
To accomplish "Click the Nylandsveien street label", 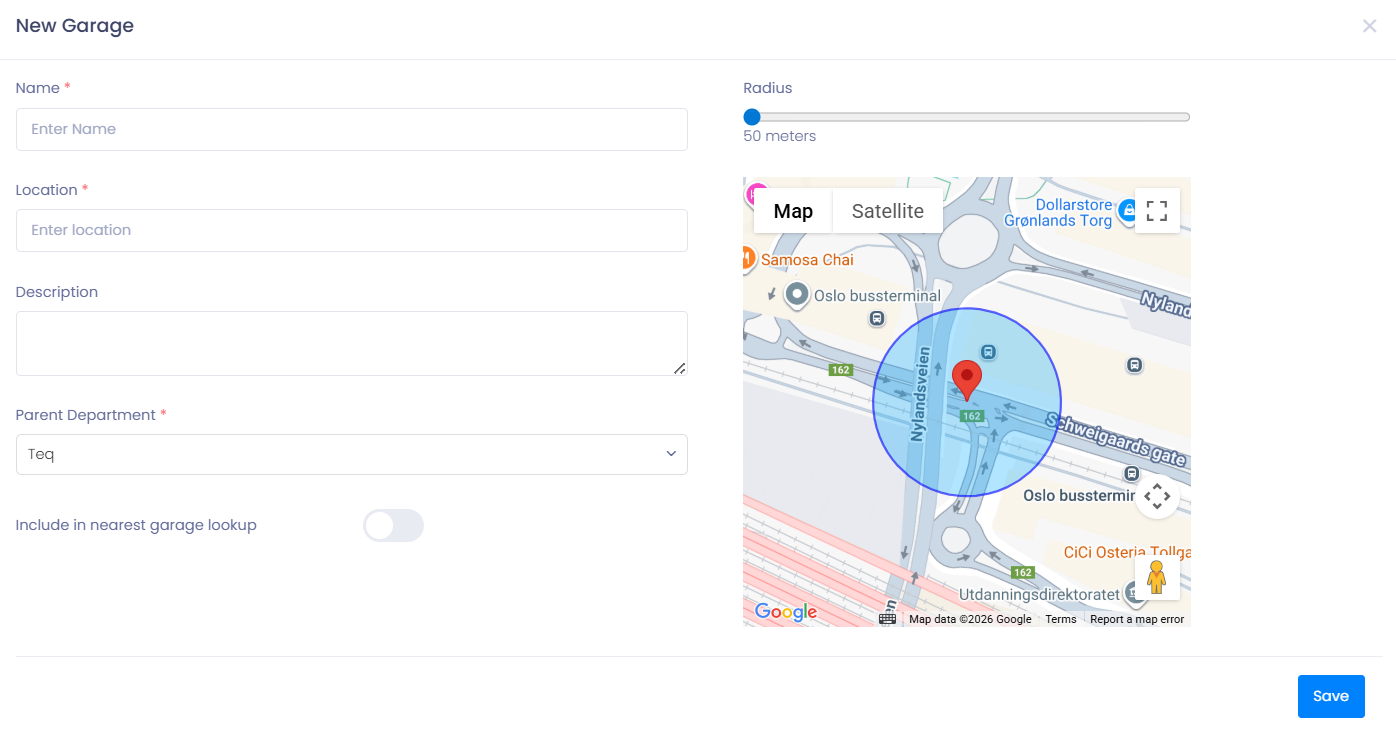I will (x=921, y=394).
